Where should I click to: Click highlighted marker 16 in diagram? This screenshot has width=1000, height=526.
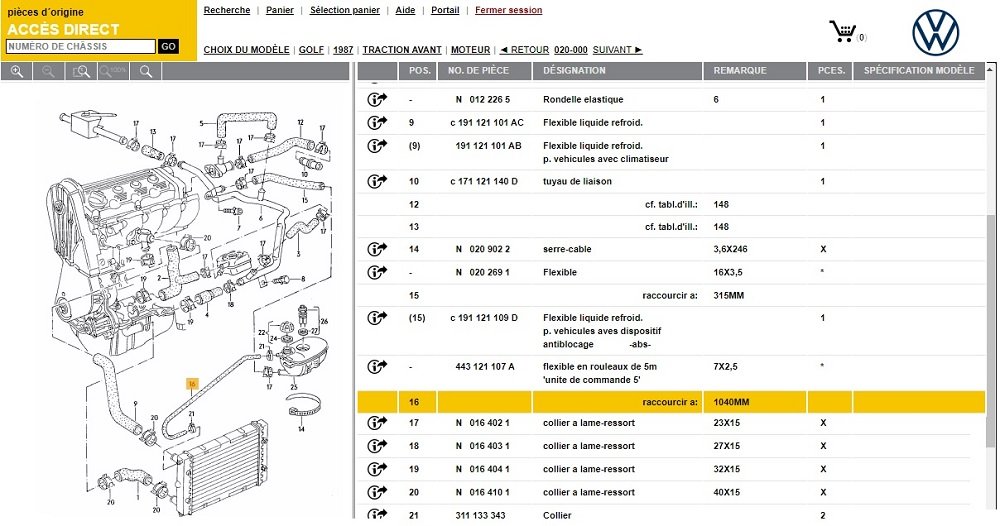[191, 384]
